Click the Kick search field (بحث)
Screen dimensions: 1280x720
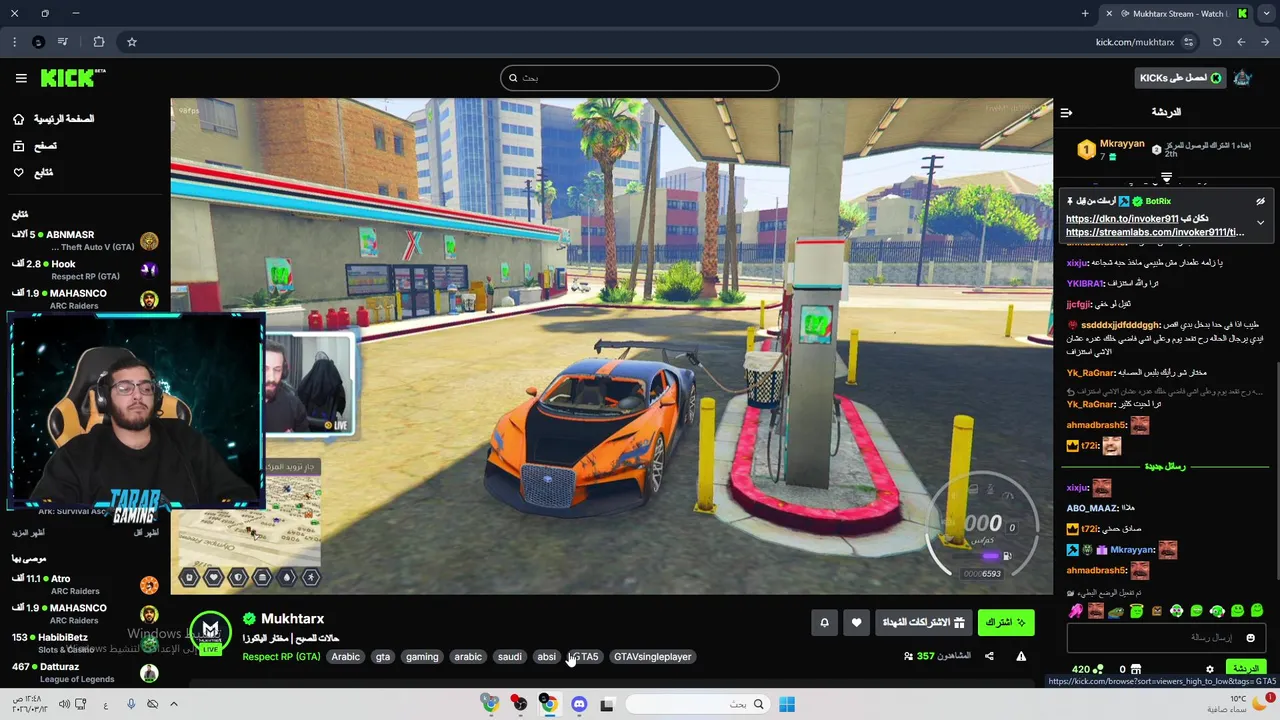tap(640, 78)
